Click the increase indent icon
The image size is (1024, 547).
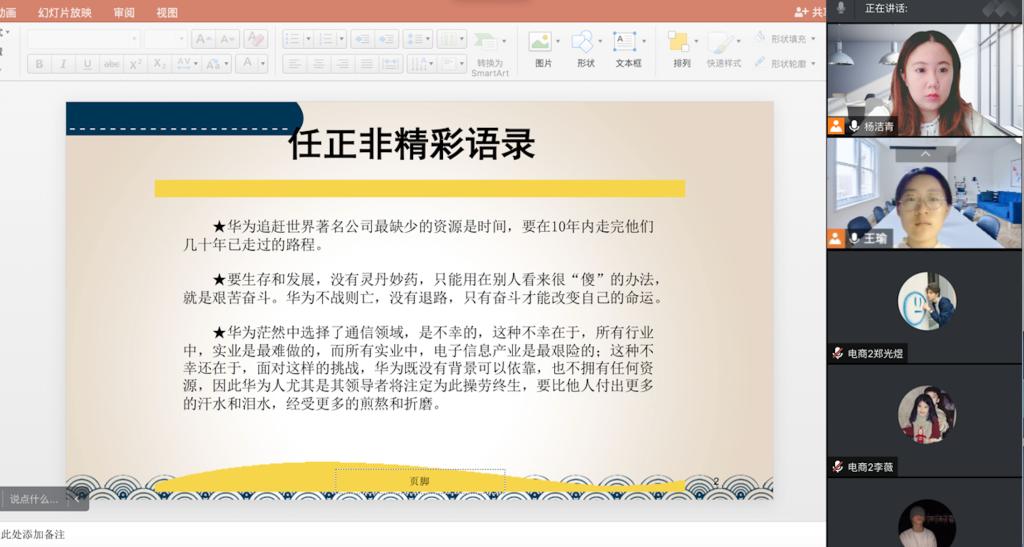(387, 39)
